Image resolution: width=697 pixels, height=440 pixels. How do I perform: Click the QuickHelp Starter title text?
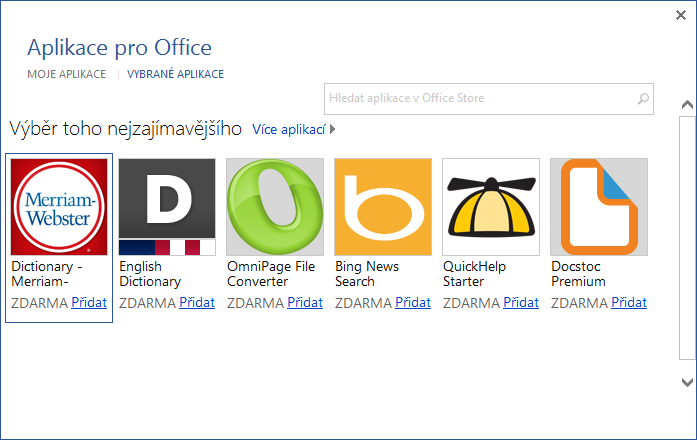click(x=475, y=274)
